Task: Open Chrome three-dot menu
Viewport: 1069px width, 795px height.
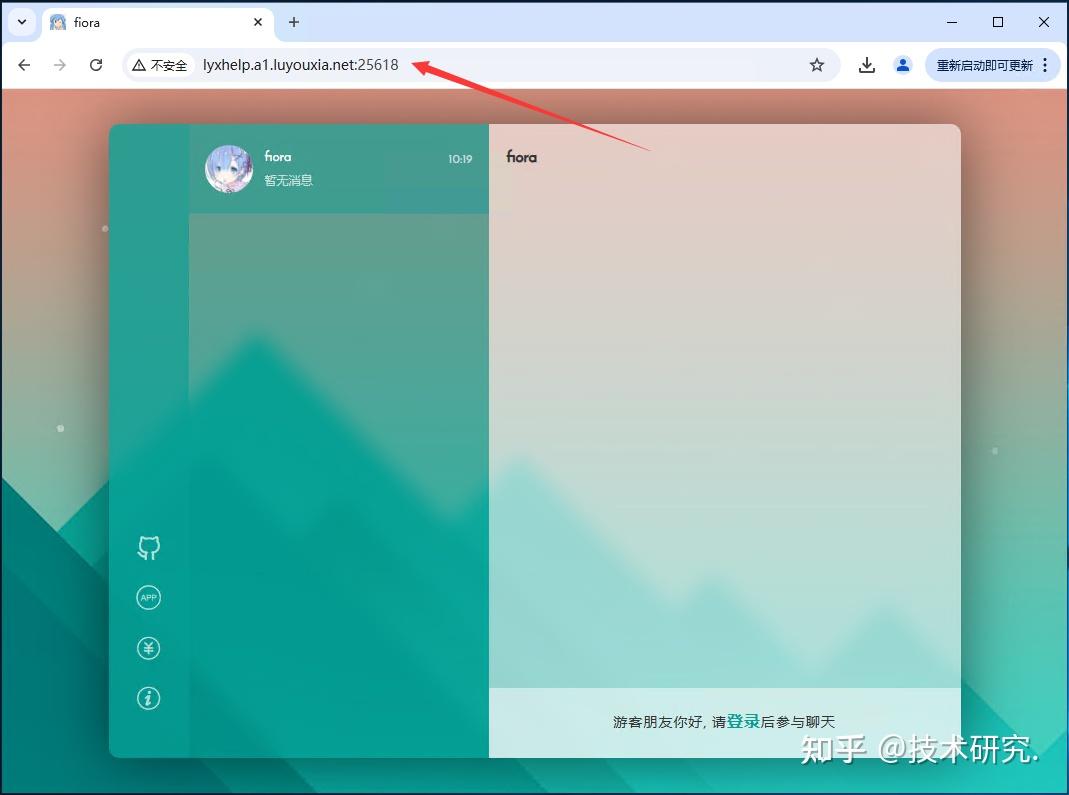Action: click(x=1045, y=65)
